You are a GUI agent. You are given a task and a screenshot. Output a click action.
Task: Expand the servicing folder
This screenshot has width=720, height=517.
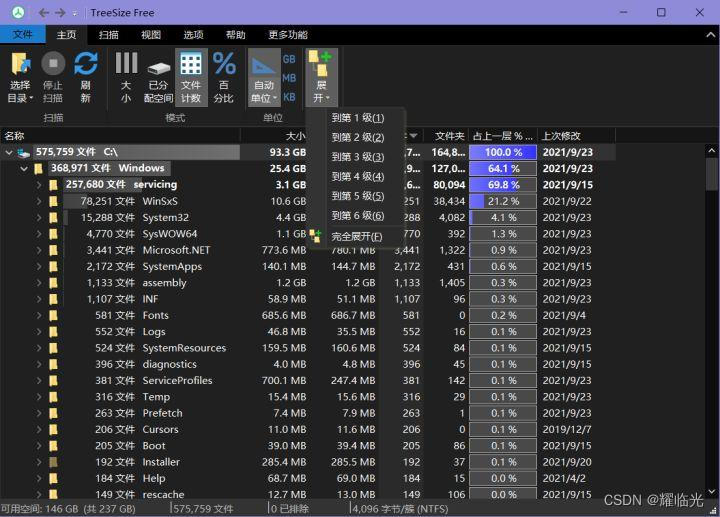[39, 185]
